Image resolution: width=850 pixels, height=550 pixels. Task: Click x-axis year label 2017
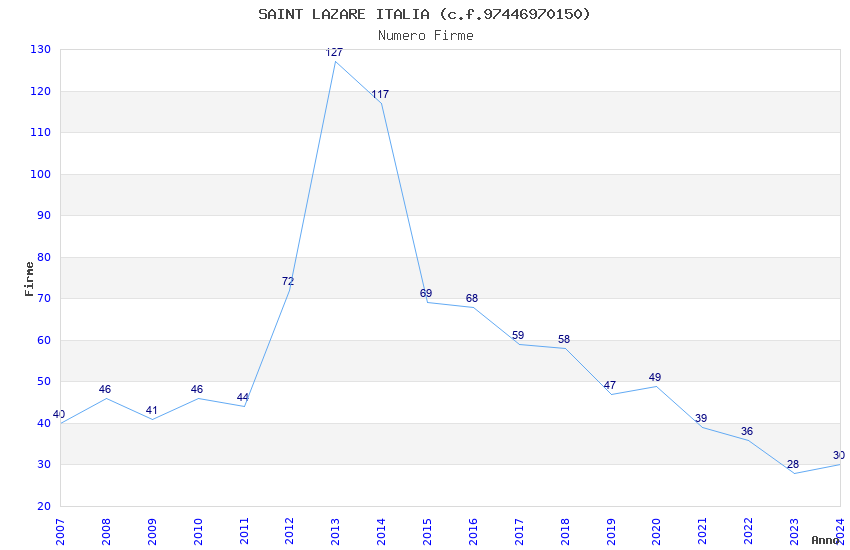tap(519, 532)
